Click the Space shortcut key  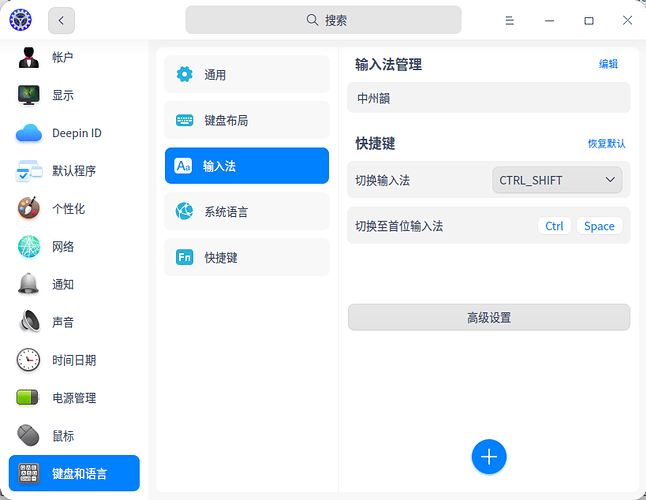click(599, 226)
